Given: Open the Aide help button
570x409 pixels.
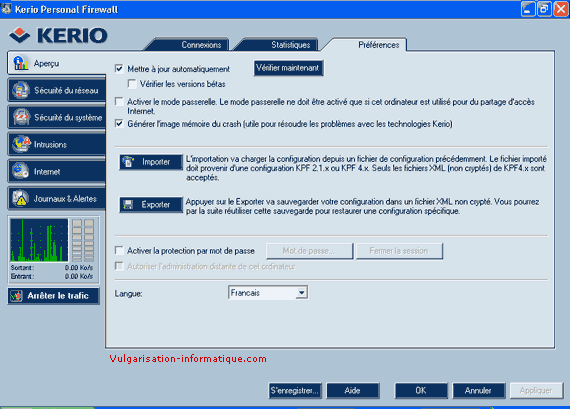Looking at the screenshot, I should (353, 390).
